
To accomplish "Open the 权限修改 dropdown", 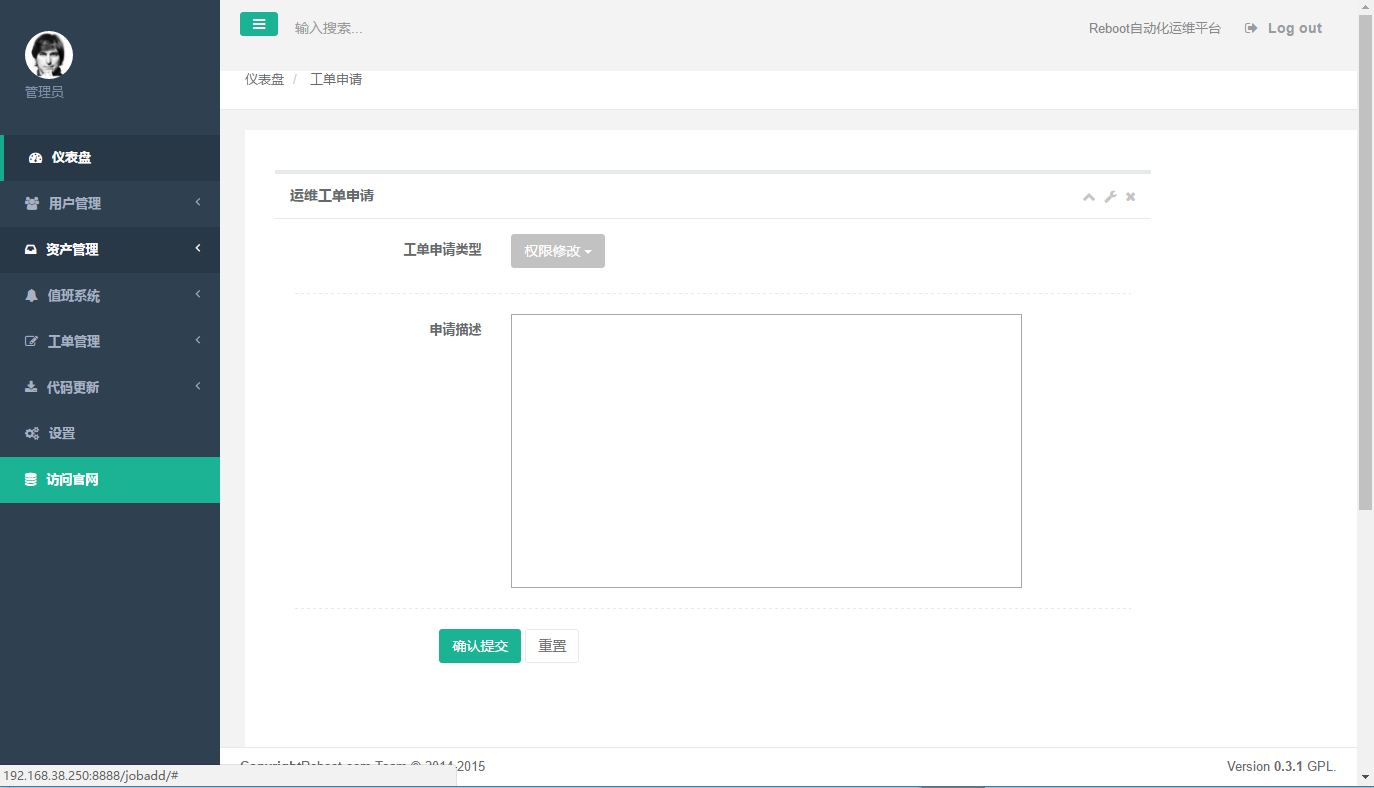I will [x=557, y=251].
